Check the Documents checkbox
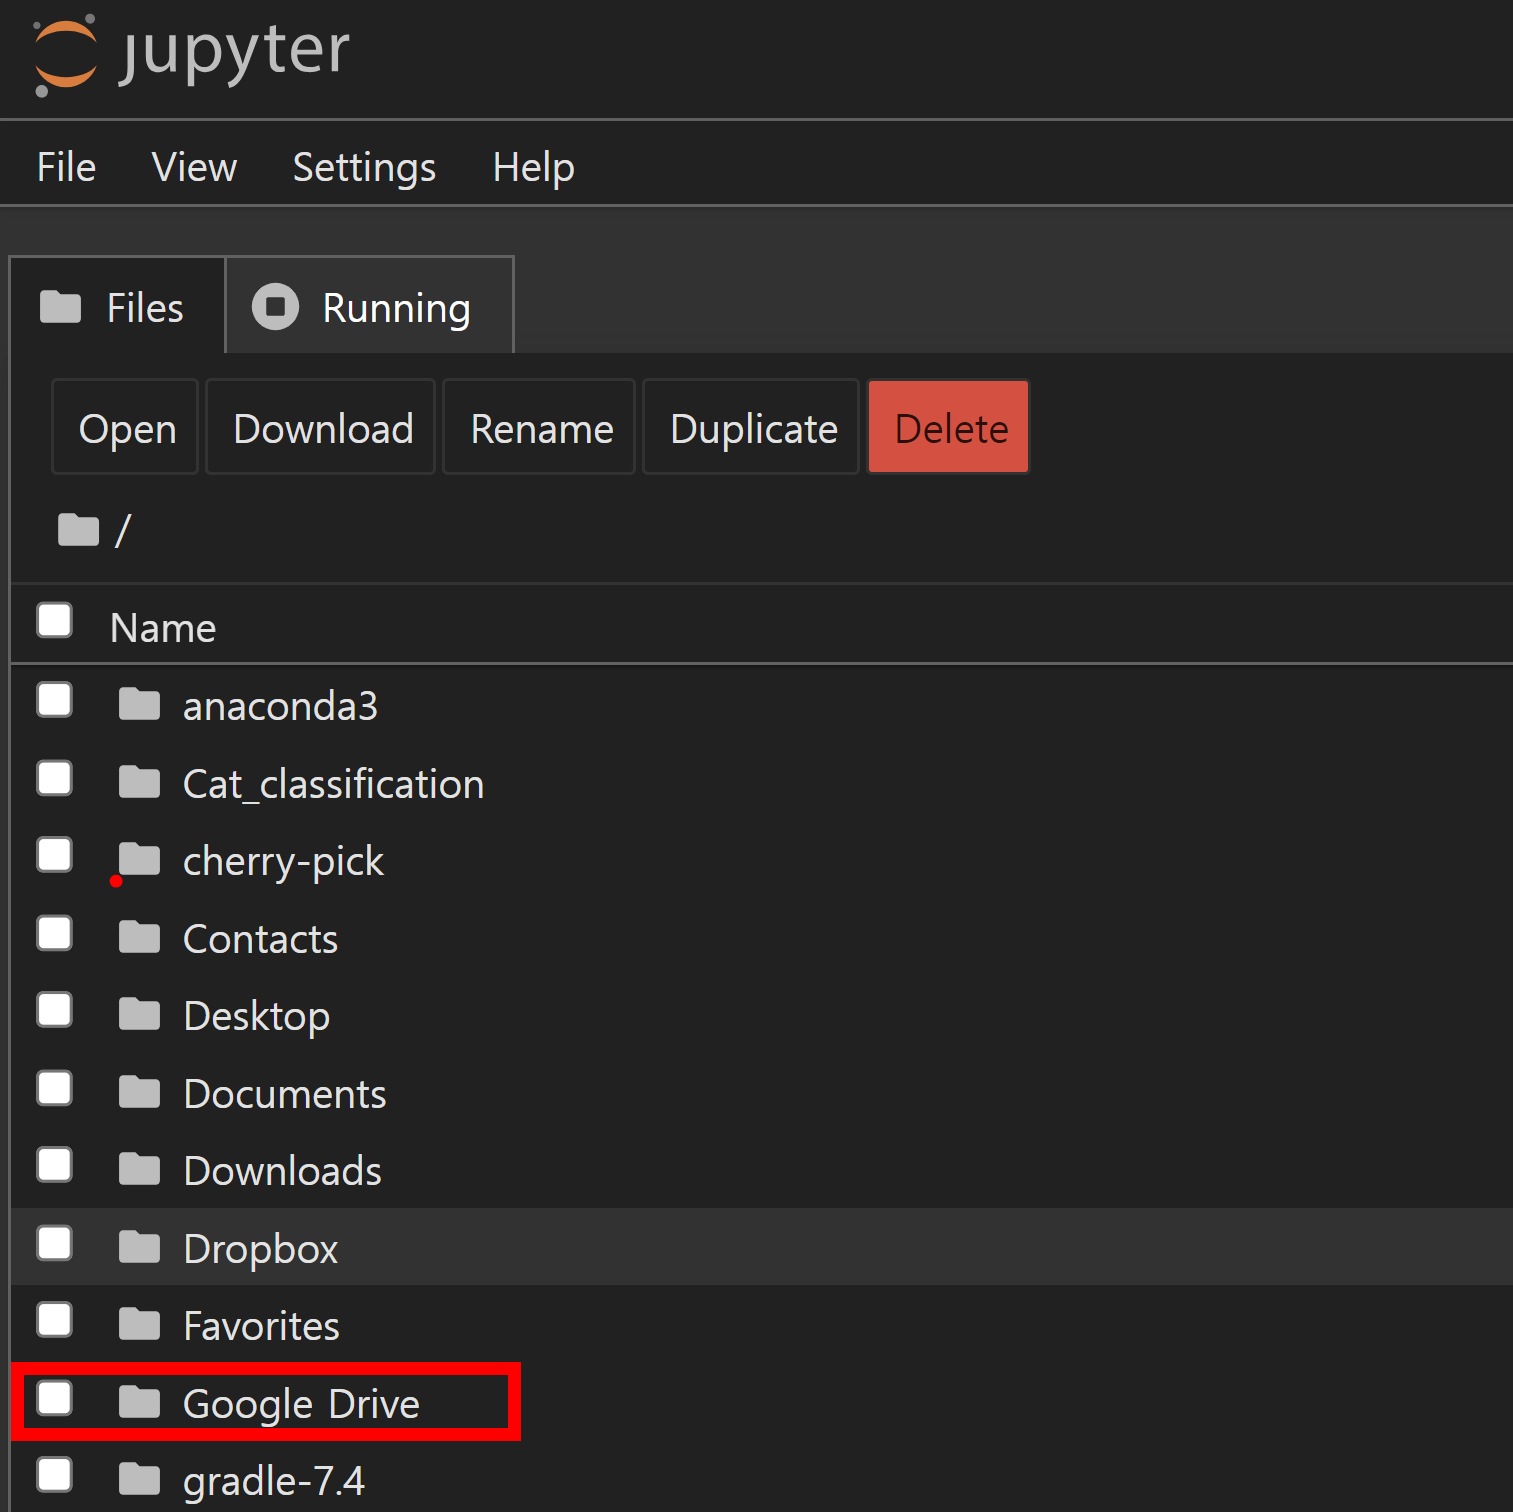 [55, 1088]
